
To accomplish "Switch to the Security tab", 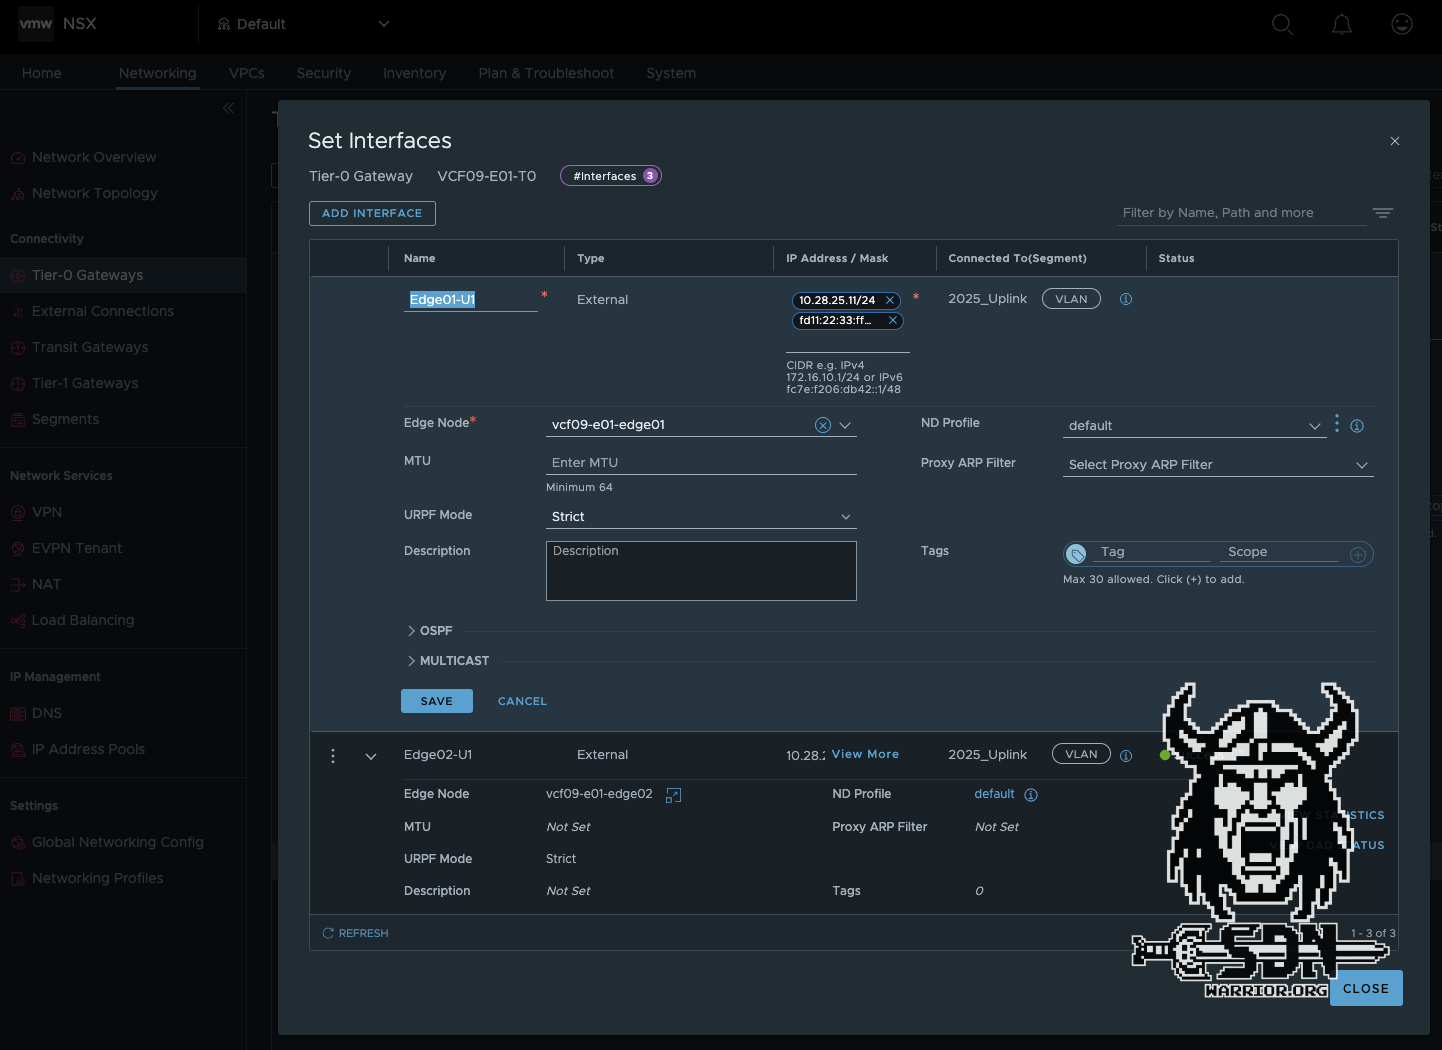I will pos(323,73).
